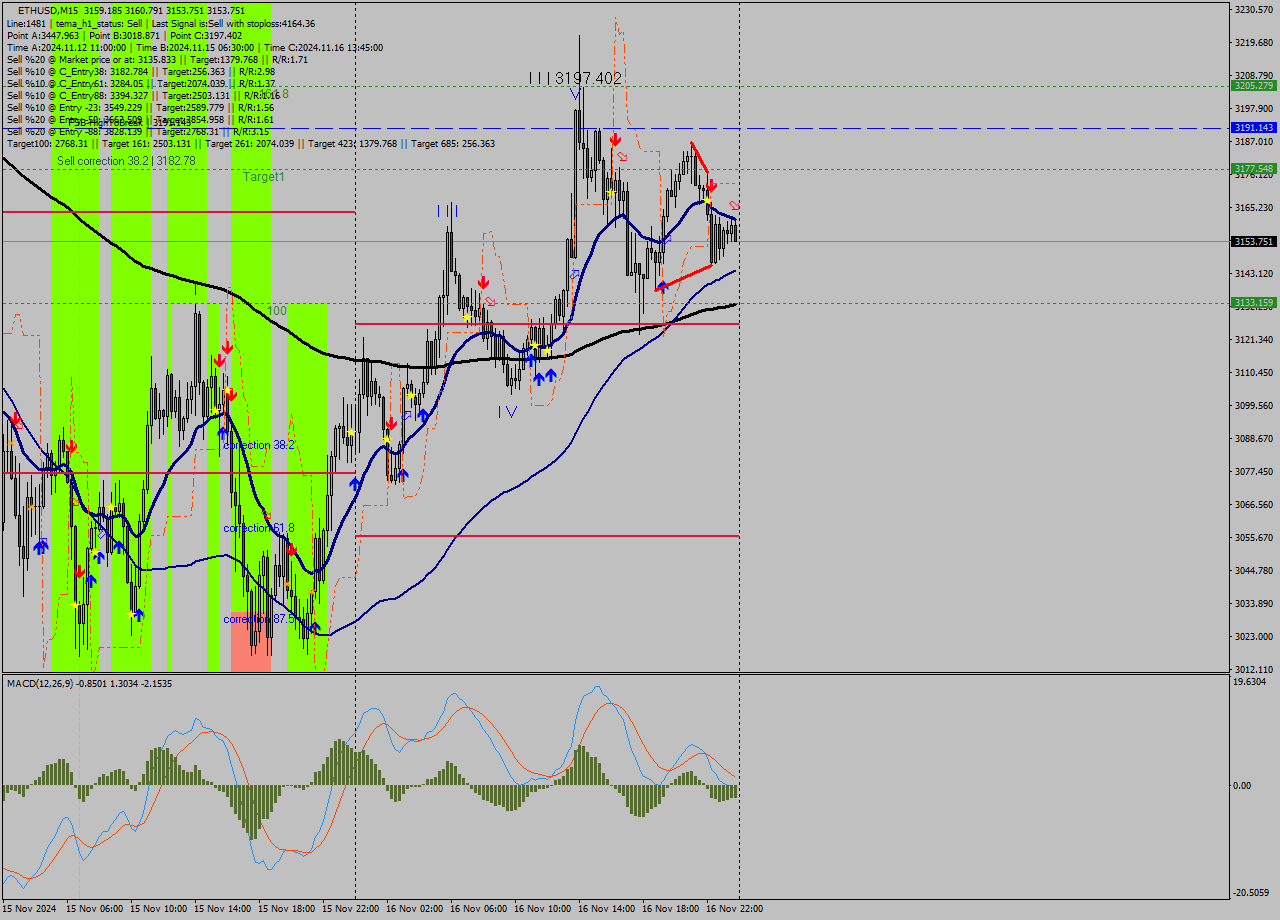Click the green 3133.159 price tag

(x=1253, y=303)
